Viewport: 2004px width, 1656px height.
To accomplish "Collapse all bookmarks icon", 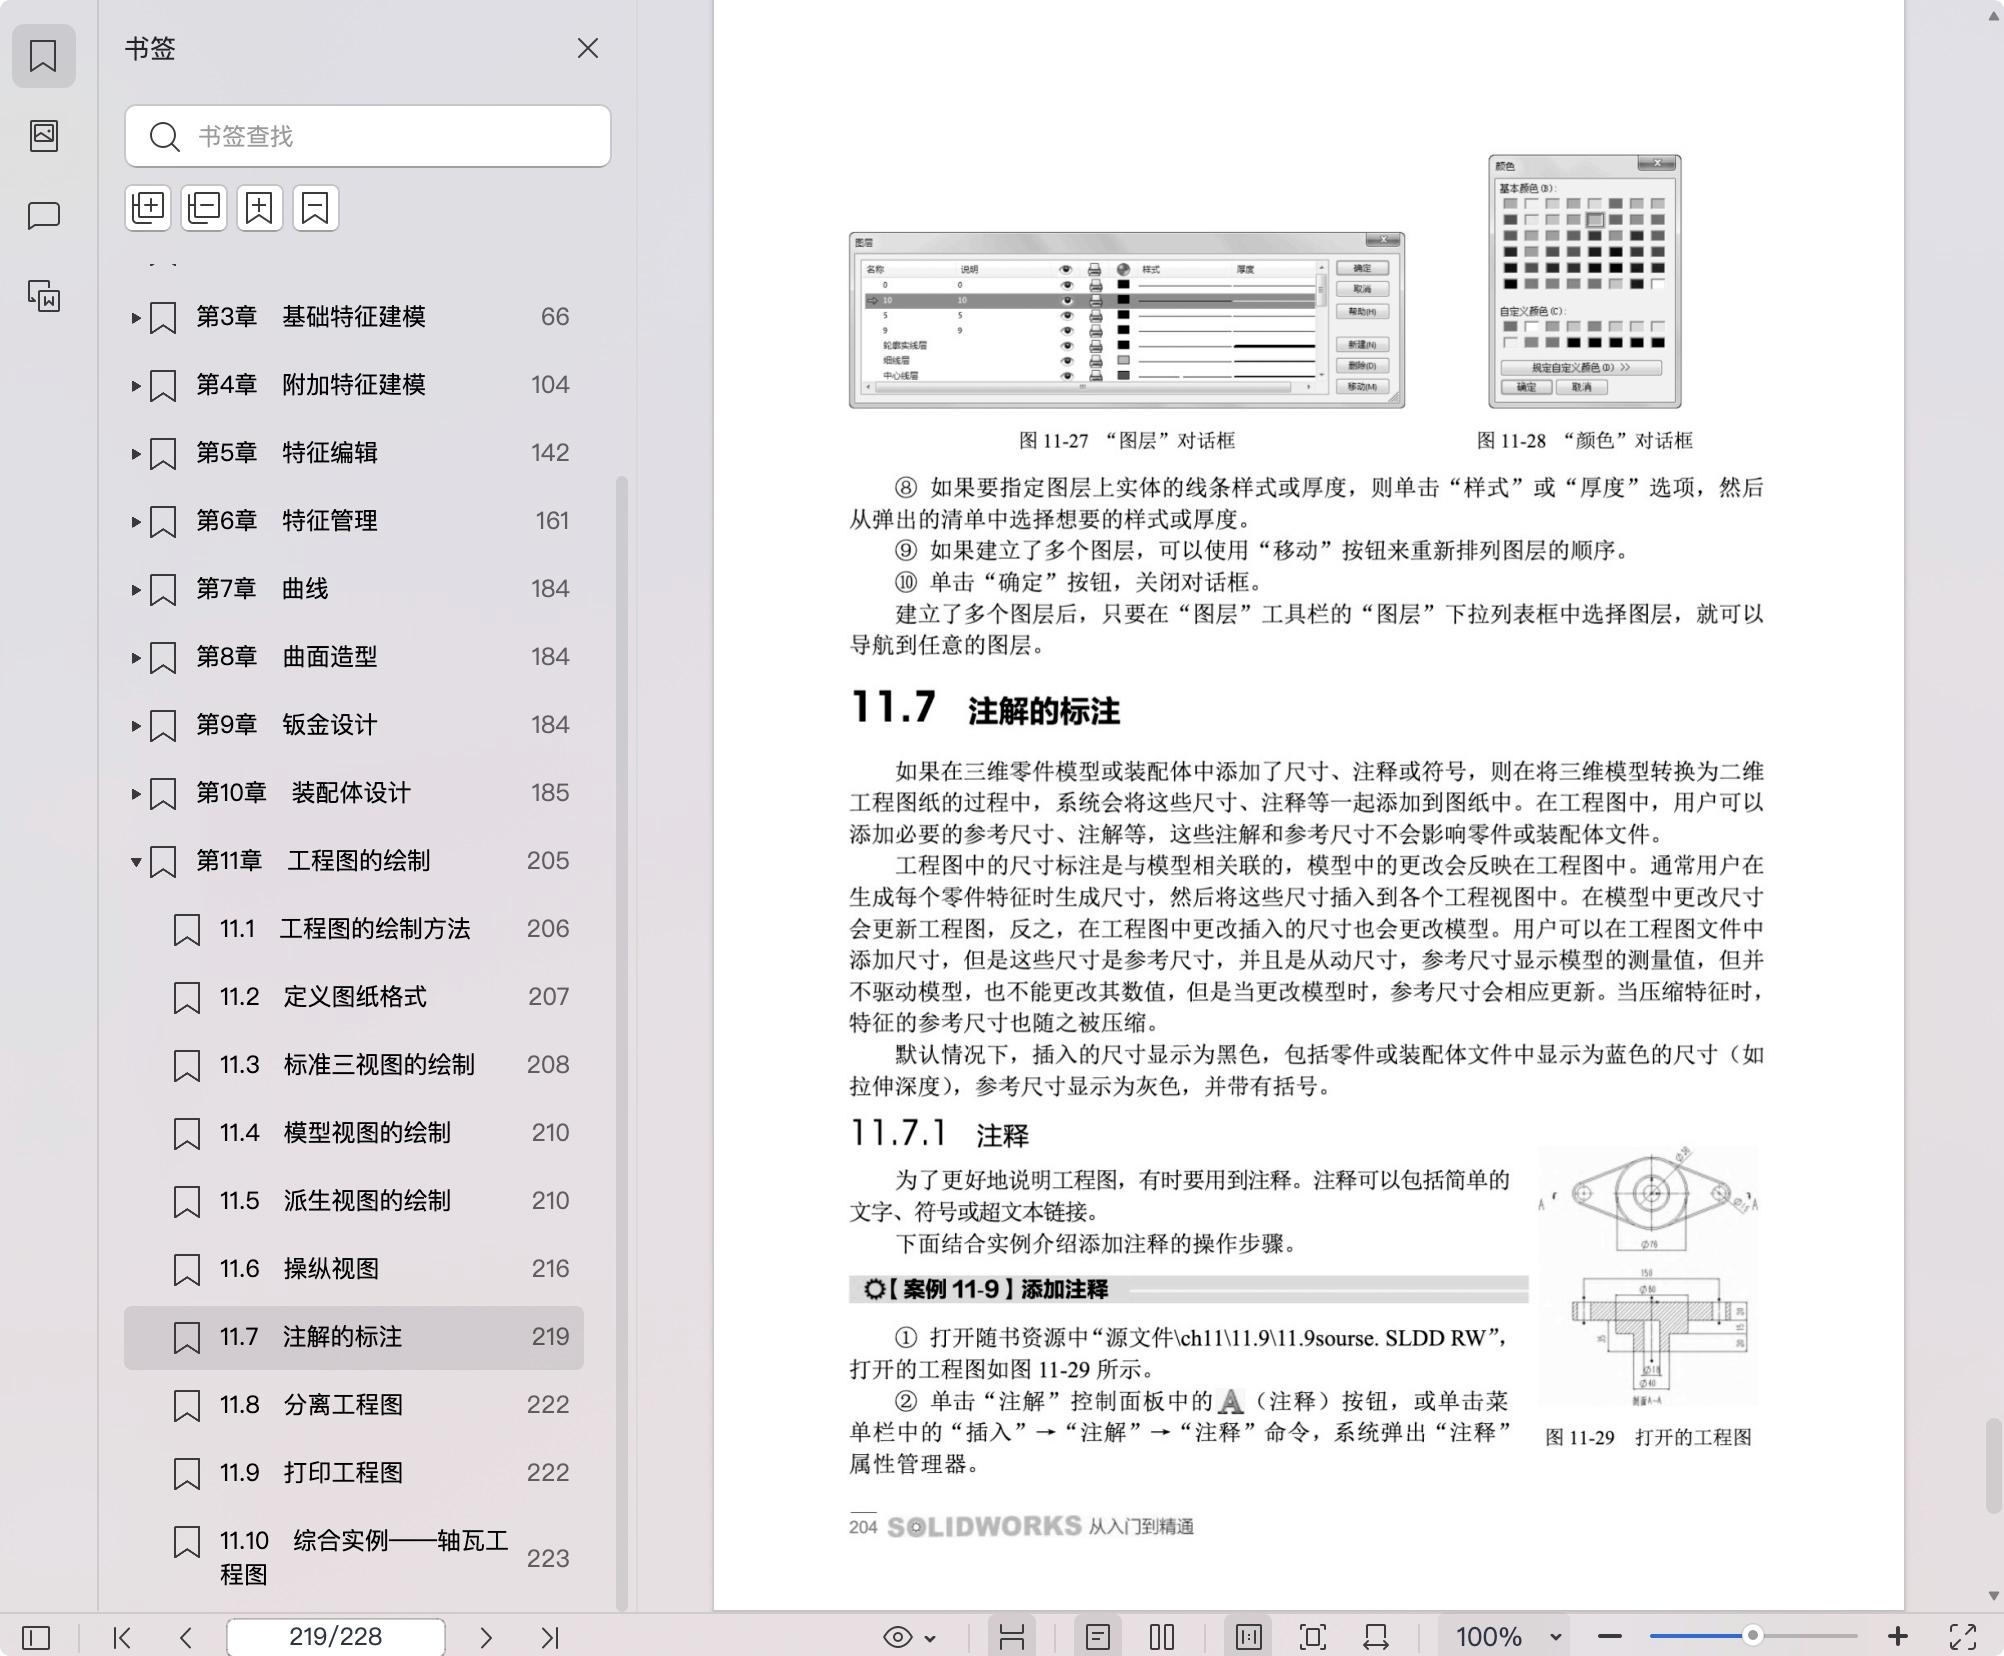I will [x=204, y=208].
